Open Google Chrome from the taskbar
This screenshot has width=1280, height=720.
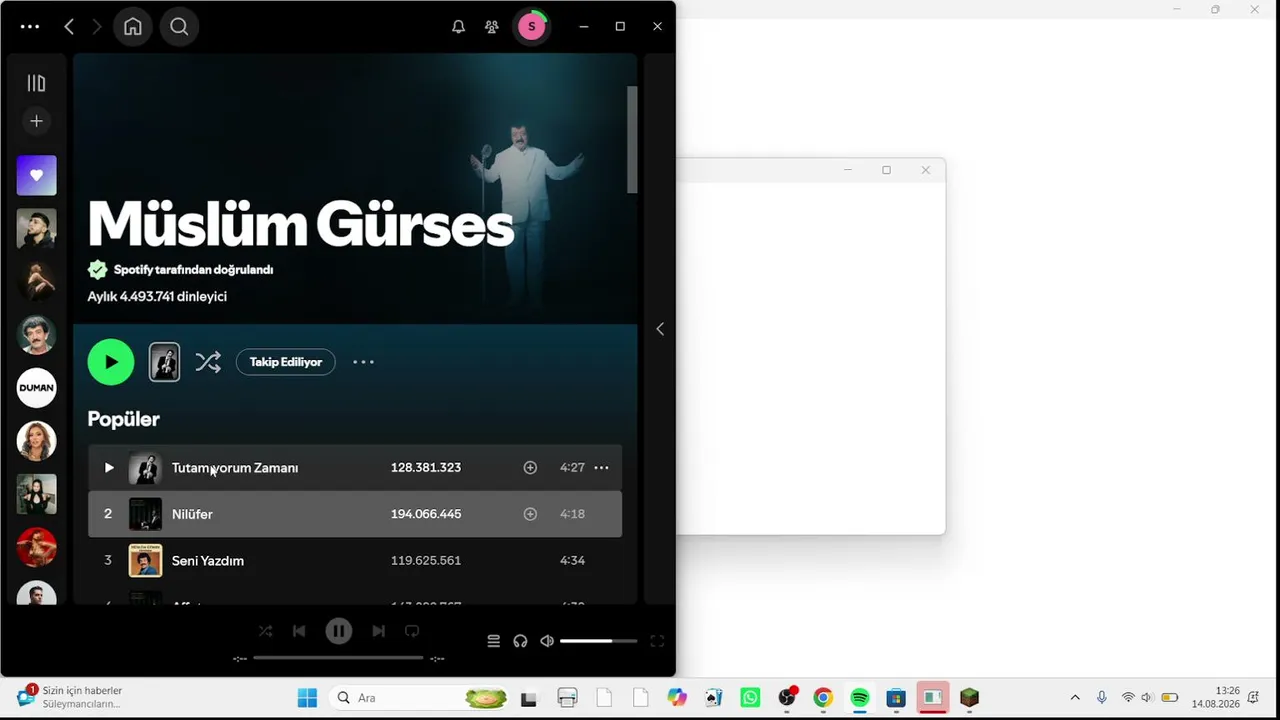click(823, 698)
